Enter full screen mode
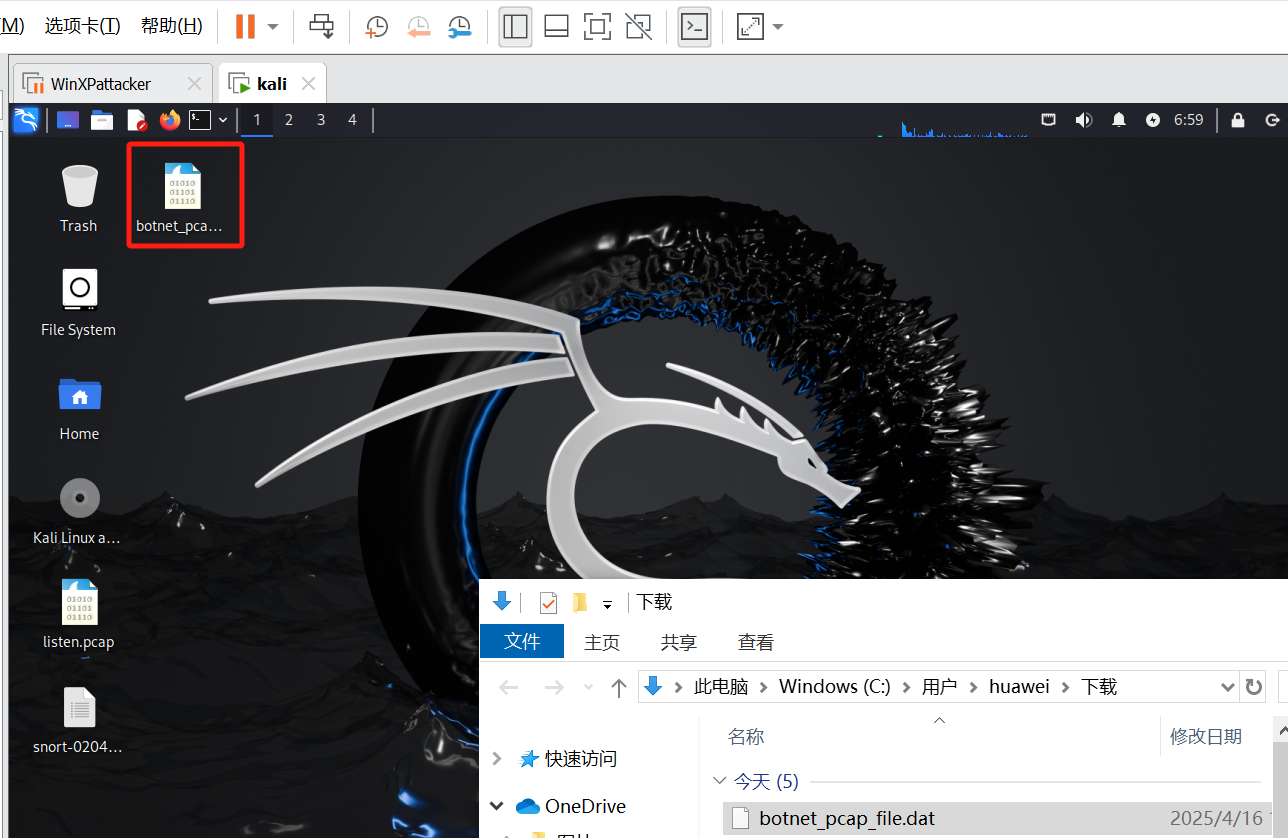1288x838 pixels. [597, 27]
